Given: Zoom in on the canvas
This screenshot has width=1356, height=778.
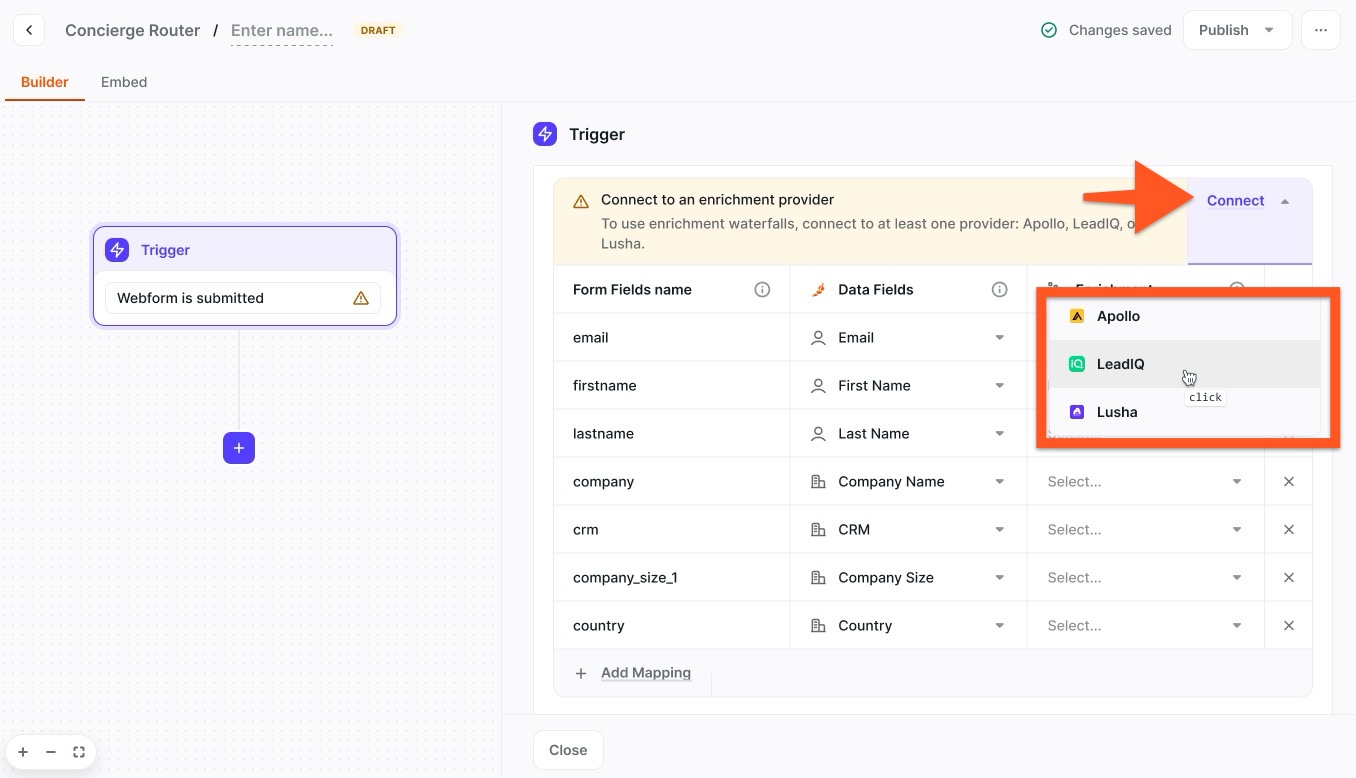Looking at the screenshot, I should [x=23, y=752].
